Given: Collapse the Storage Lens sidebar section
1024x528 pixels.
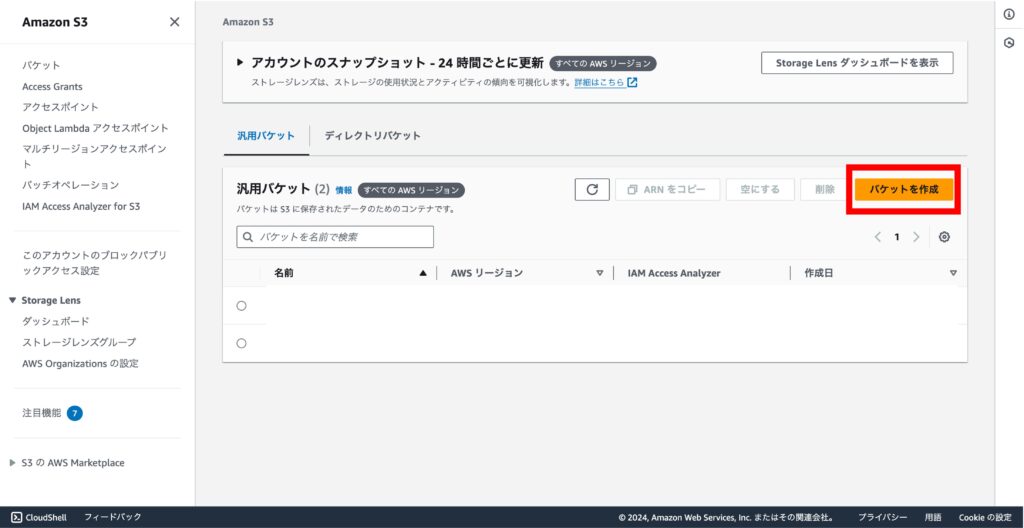Looking at the screenshot, I should point(12,301).
